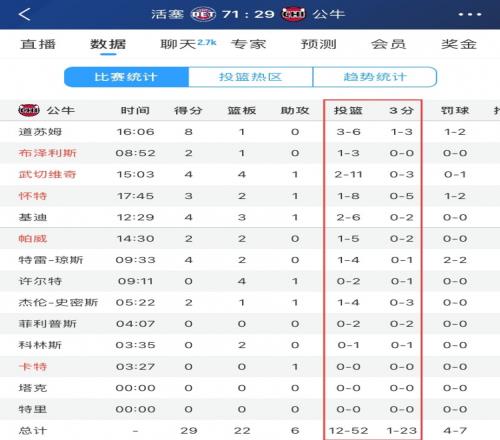Screen dimensions: 500x440
Task: Go to the 专家 tab
Action: (x=248, y=44)
